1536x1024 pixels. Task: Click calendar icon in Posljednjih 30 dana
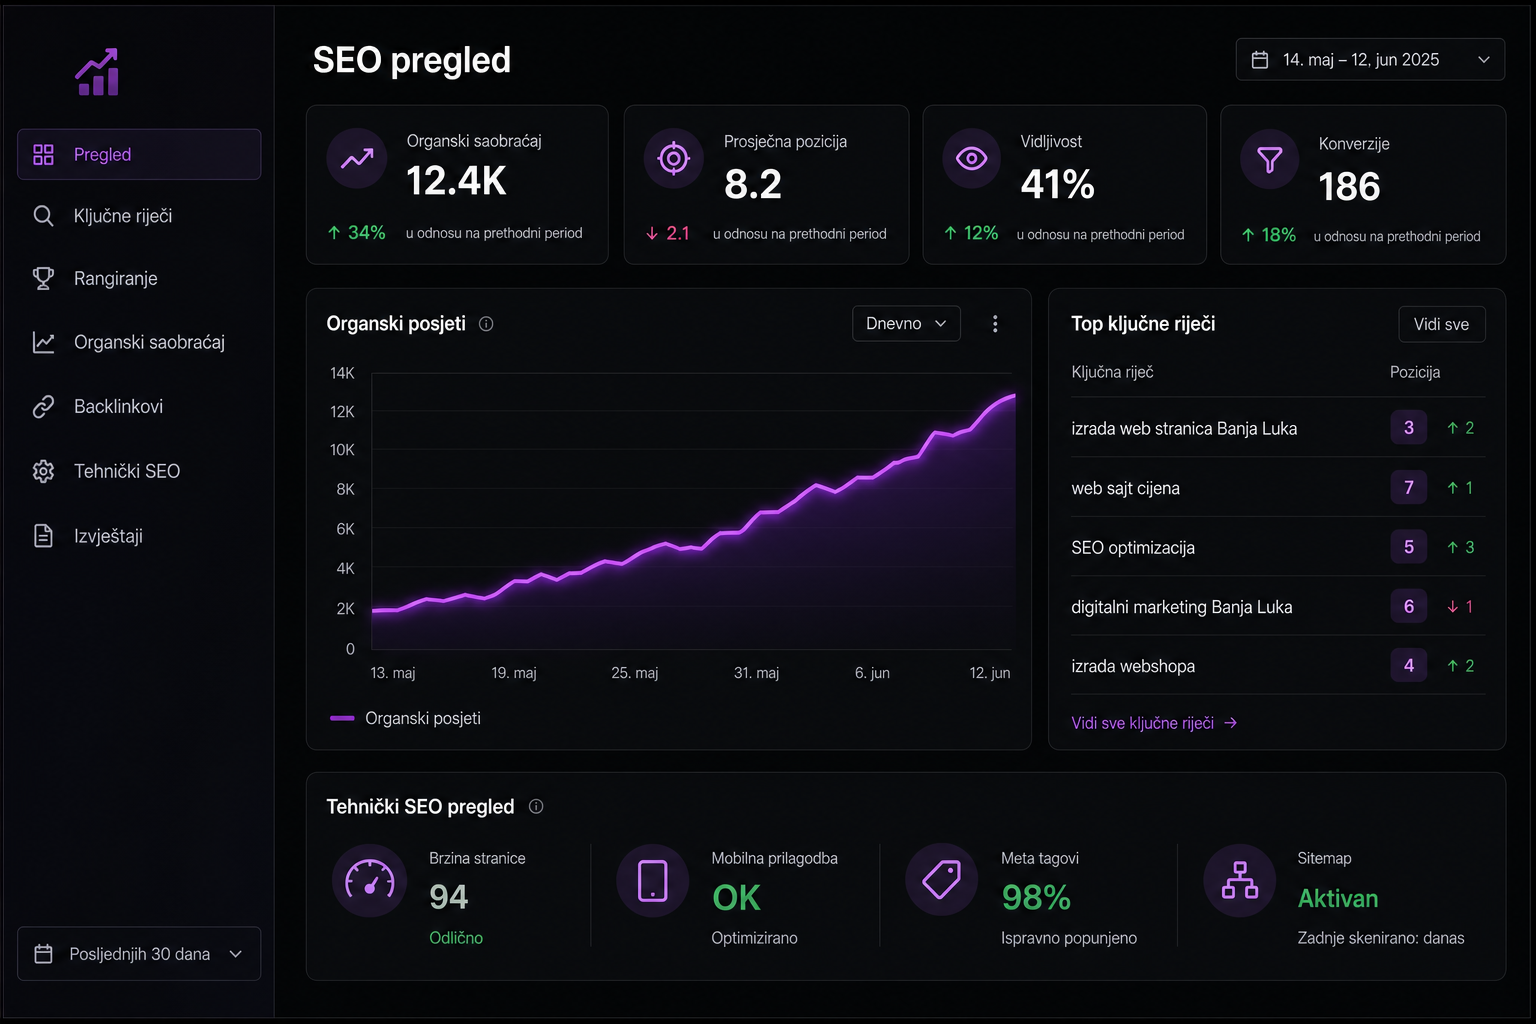(x=43, y=954)
